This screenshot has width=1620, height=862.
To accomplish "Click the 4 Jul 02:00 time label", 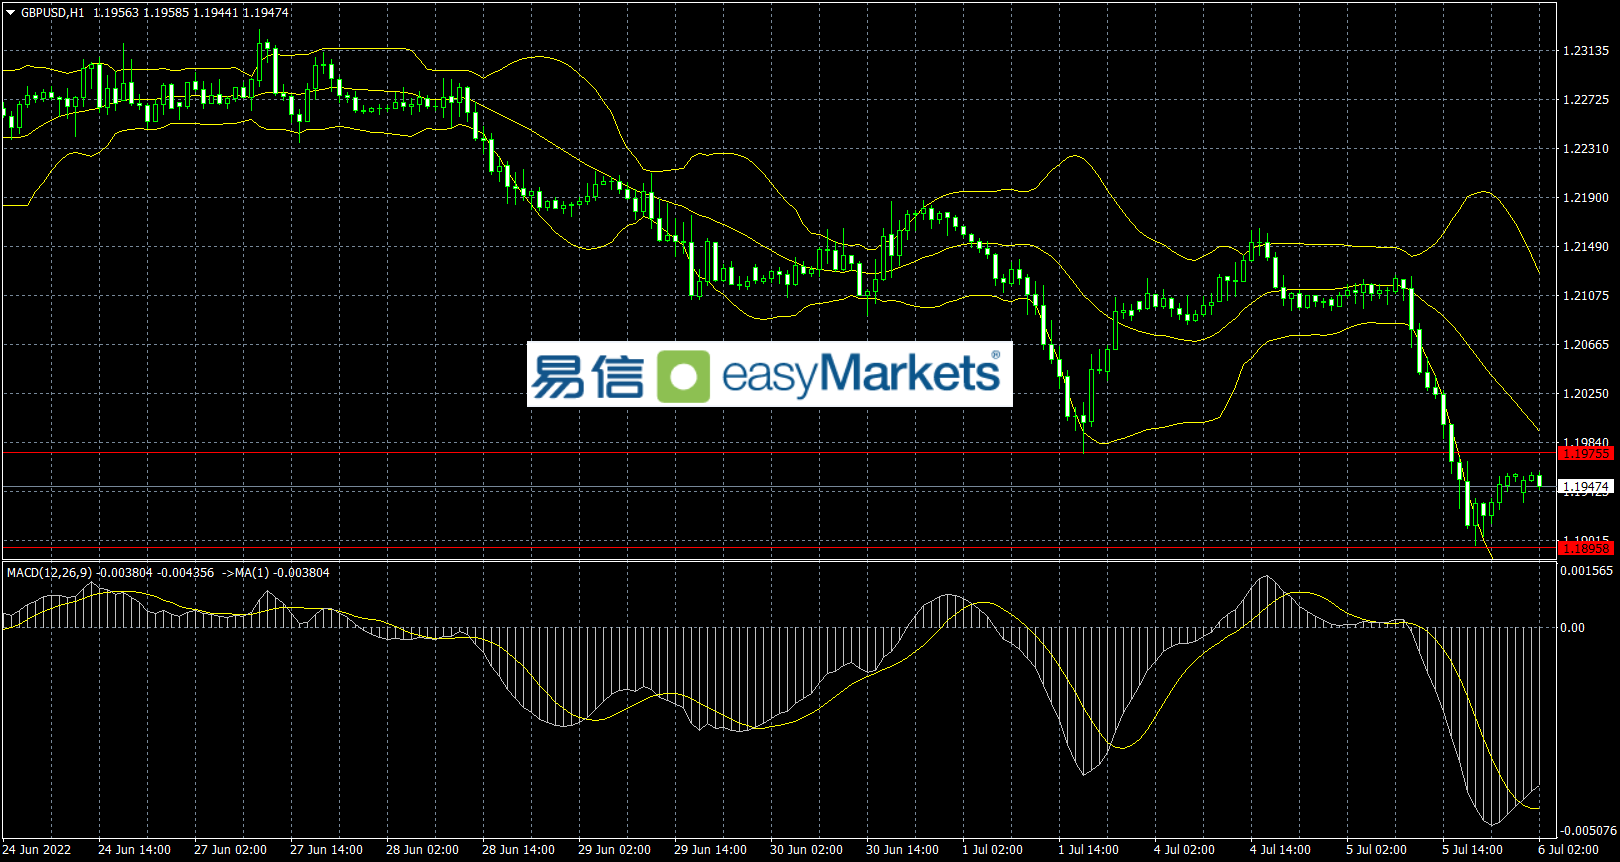I will (x=1184, y=850).
